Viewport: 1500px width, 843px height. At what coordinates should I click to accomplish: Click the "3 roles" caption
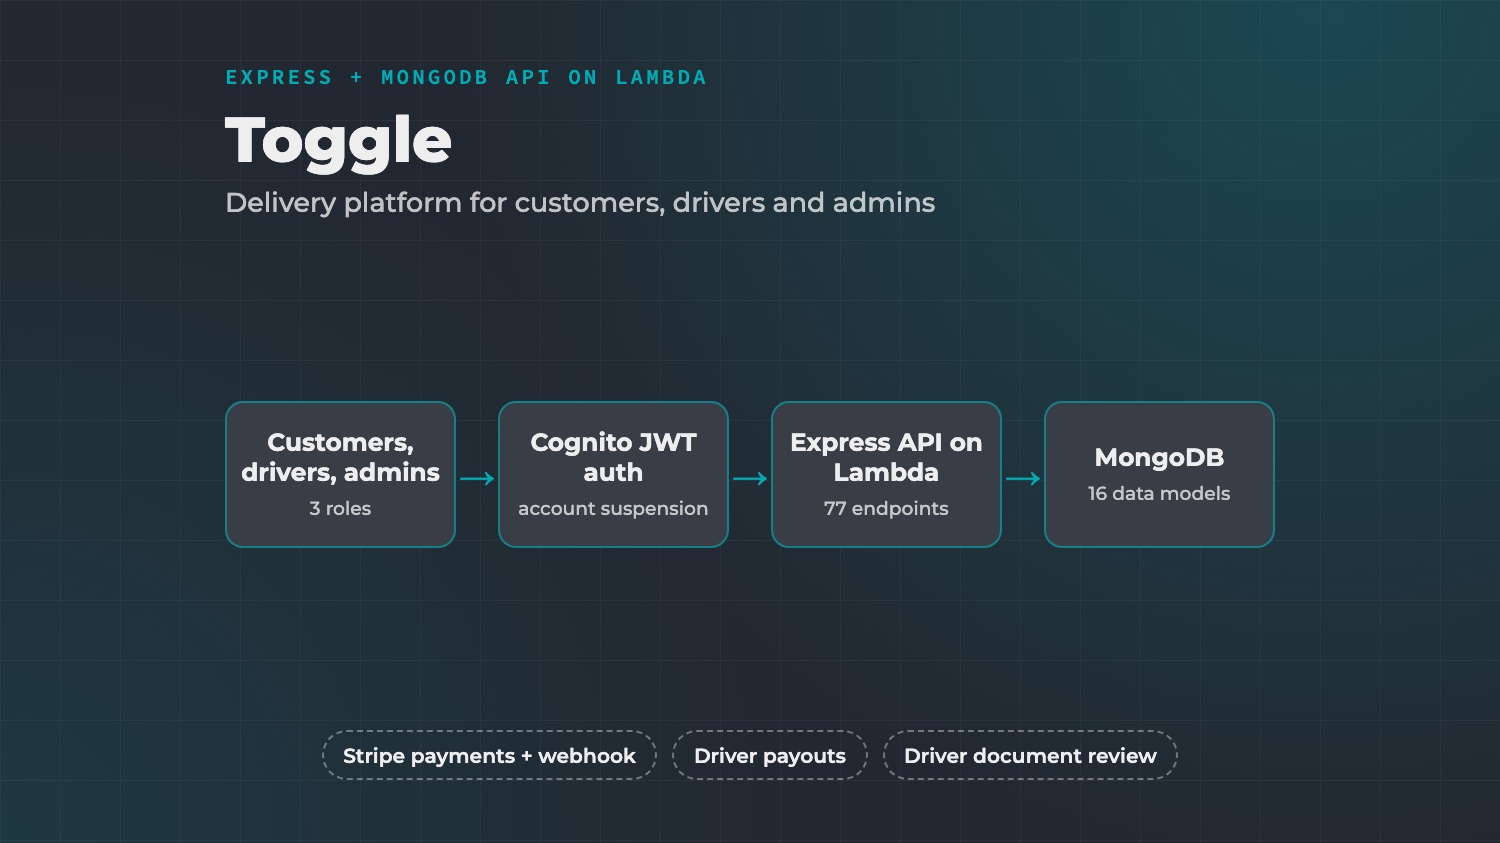[340, 508]
